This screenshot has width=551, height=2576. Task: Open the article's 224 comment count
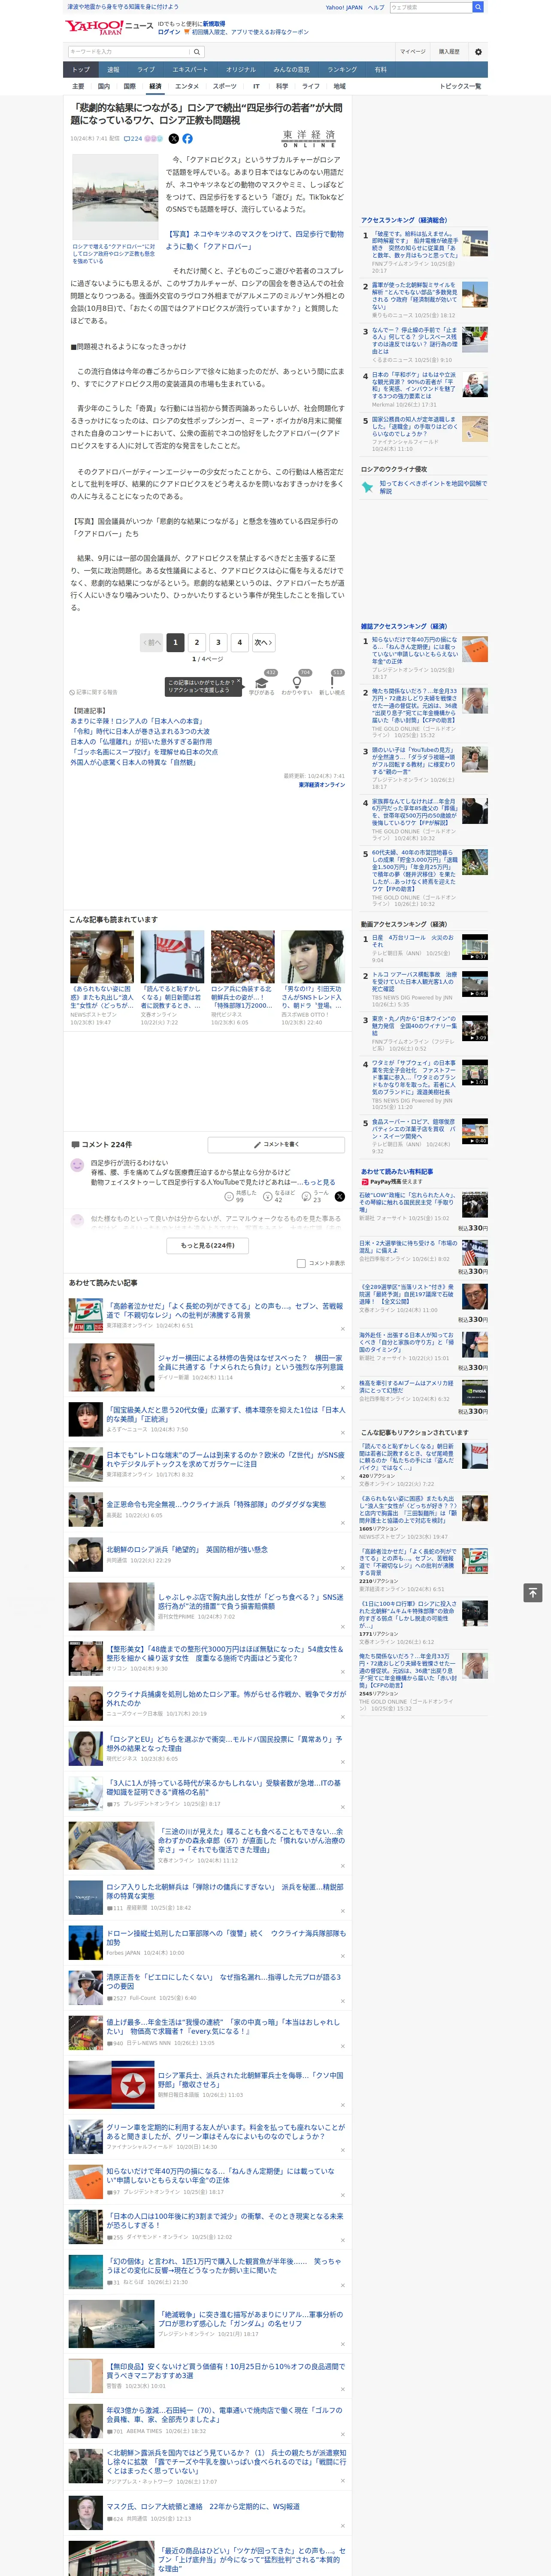point(133,139)
